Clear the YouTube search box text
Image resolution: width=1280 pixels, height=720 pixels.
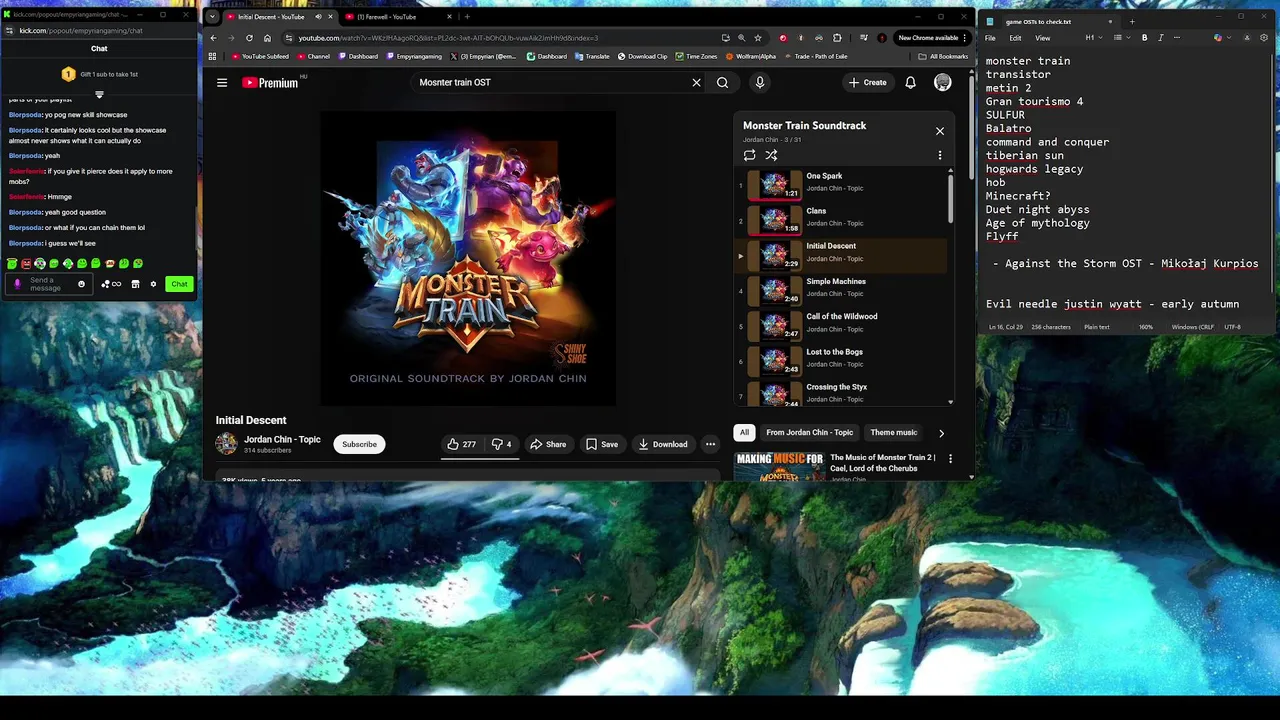[696, 82]
